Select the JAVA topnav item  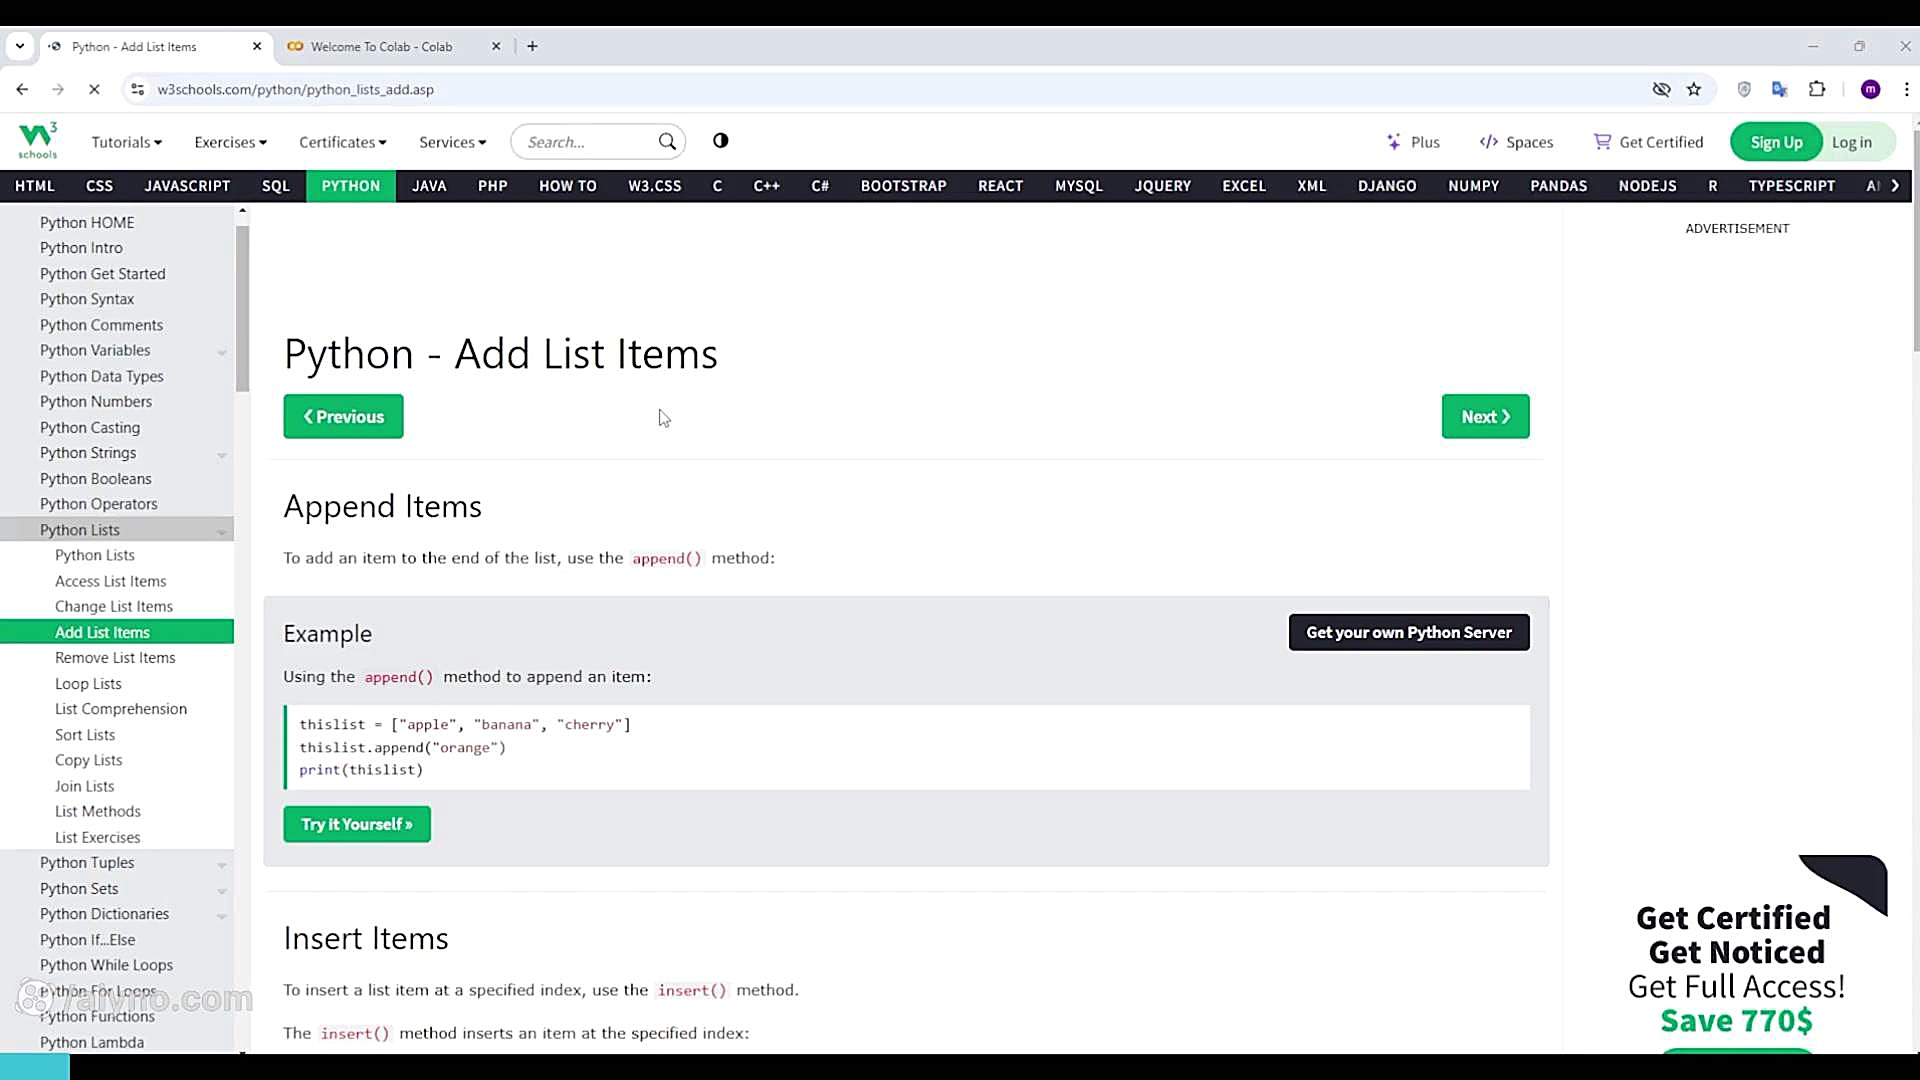pyautogui.click(x=429, y=186)
